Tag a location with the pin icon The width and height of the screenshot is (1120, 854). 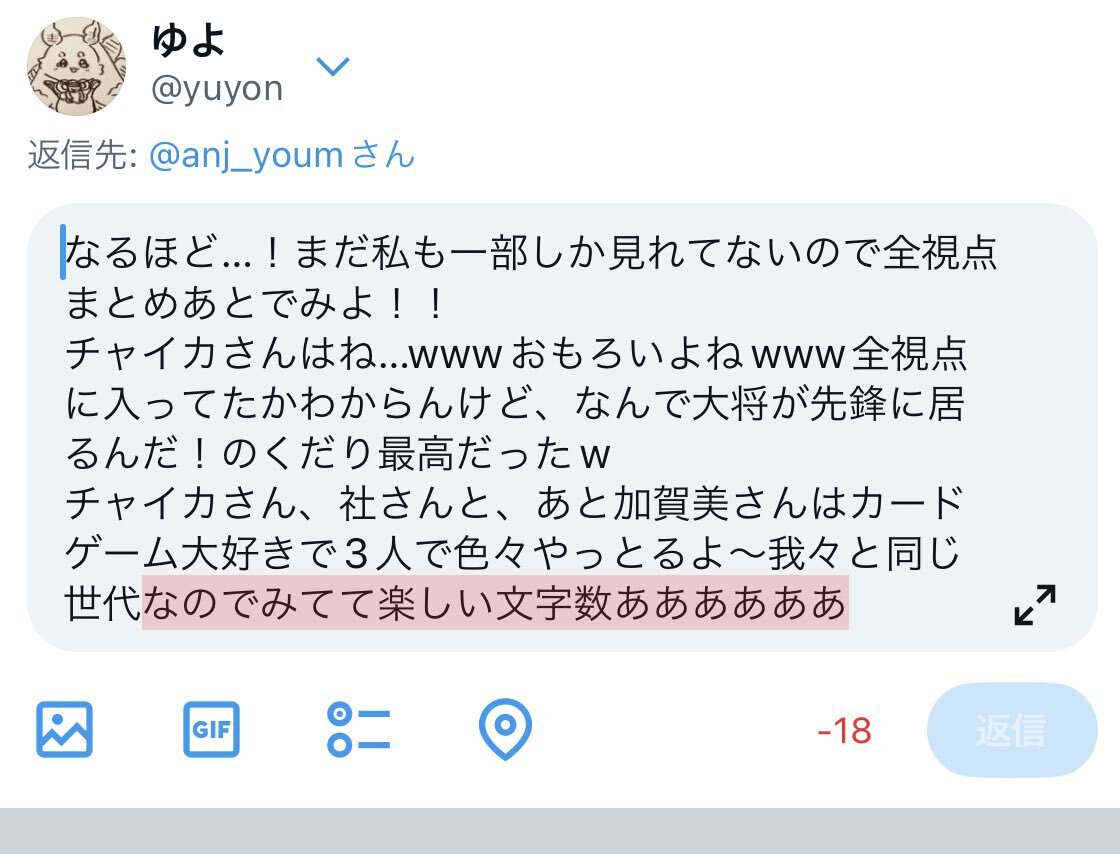tap(505, 729)
